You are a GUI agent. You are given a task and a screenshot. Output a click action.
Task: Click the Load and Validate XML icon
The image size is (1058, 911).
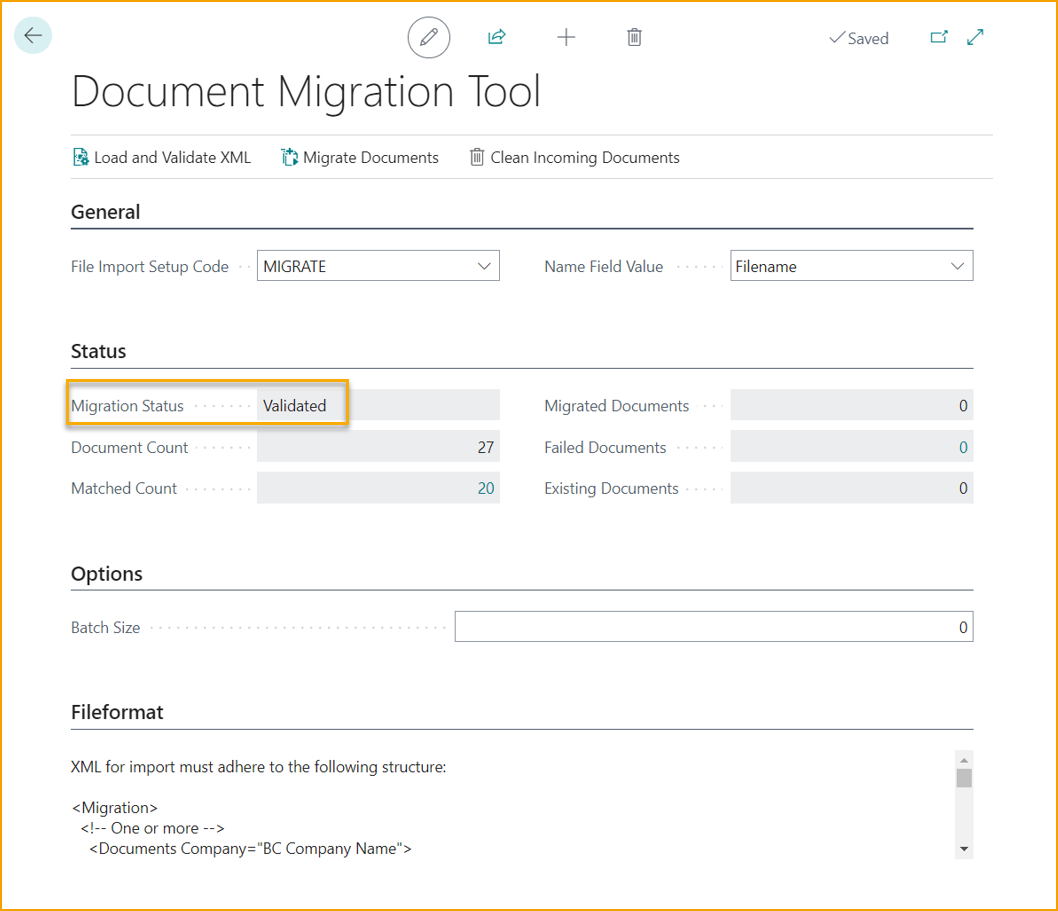(x=80, y=157)
